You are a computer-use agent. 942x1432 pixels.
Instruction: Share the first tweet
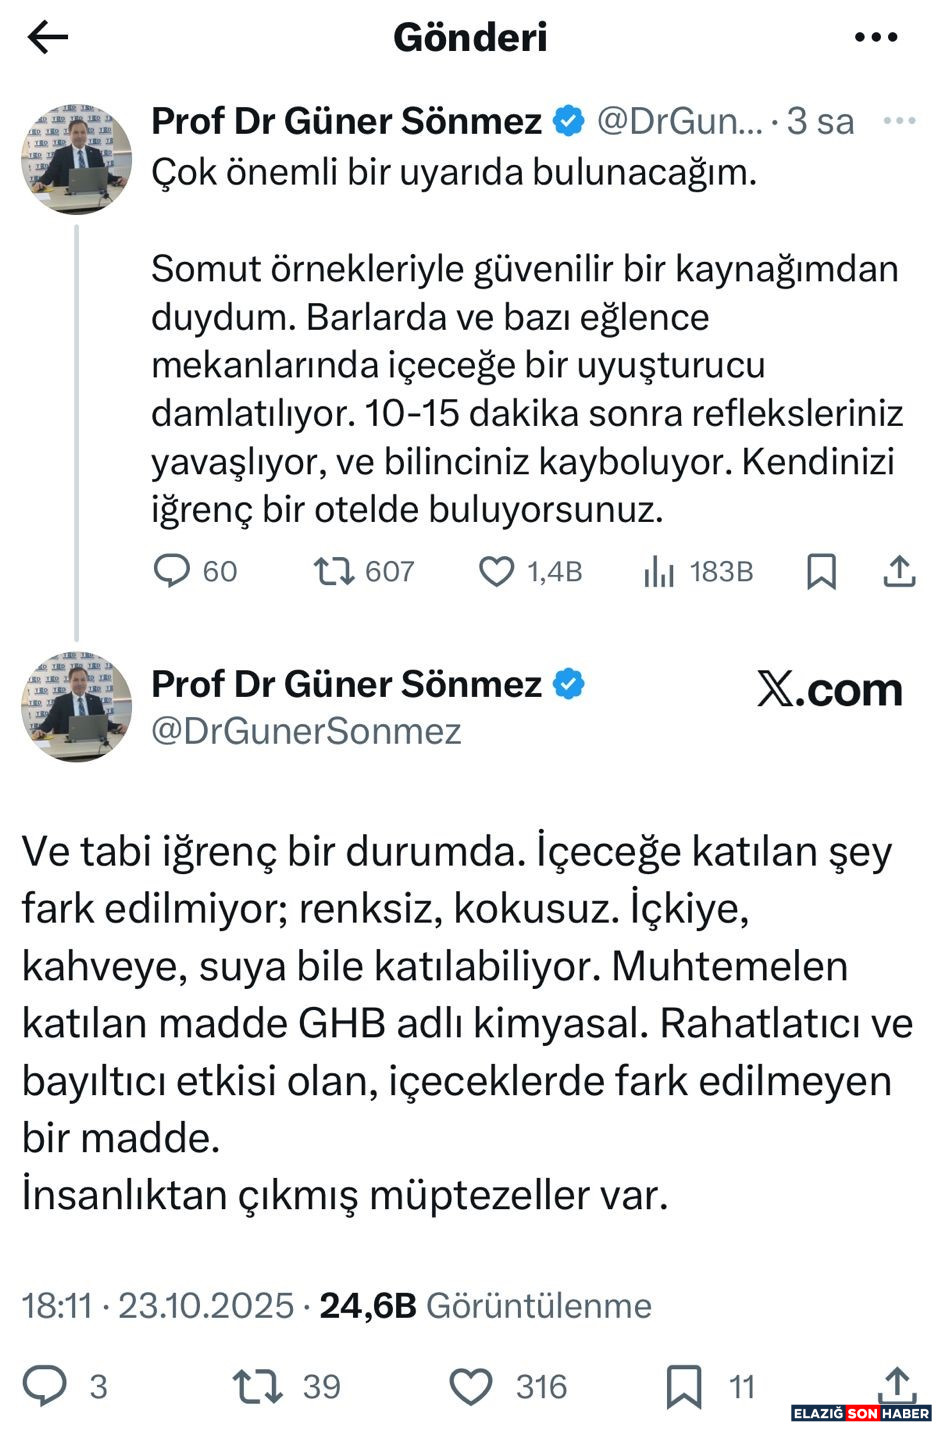(899, 571)
